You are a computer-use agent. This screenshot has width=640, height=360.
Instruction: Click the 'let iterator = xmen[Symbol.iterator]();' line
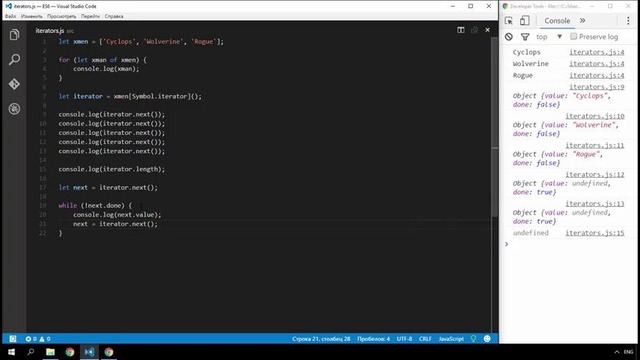coord(130,96)
